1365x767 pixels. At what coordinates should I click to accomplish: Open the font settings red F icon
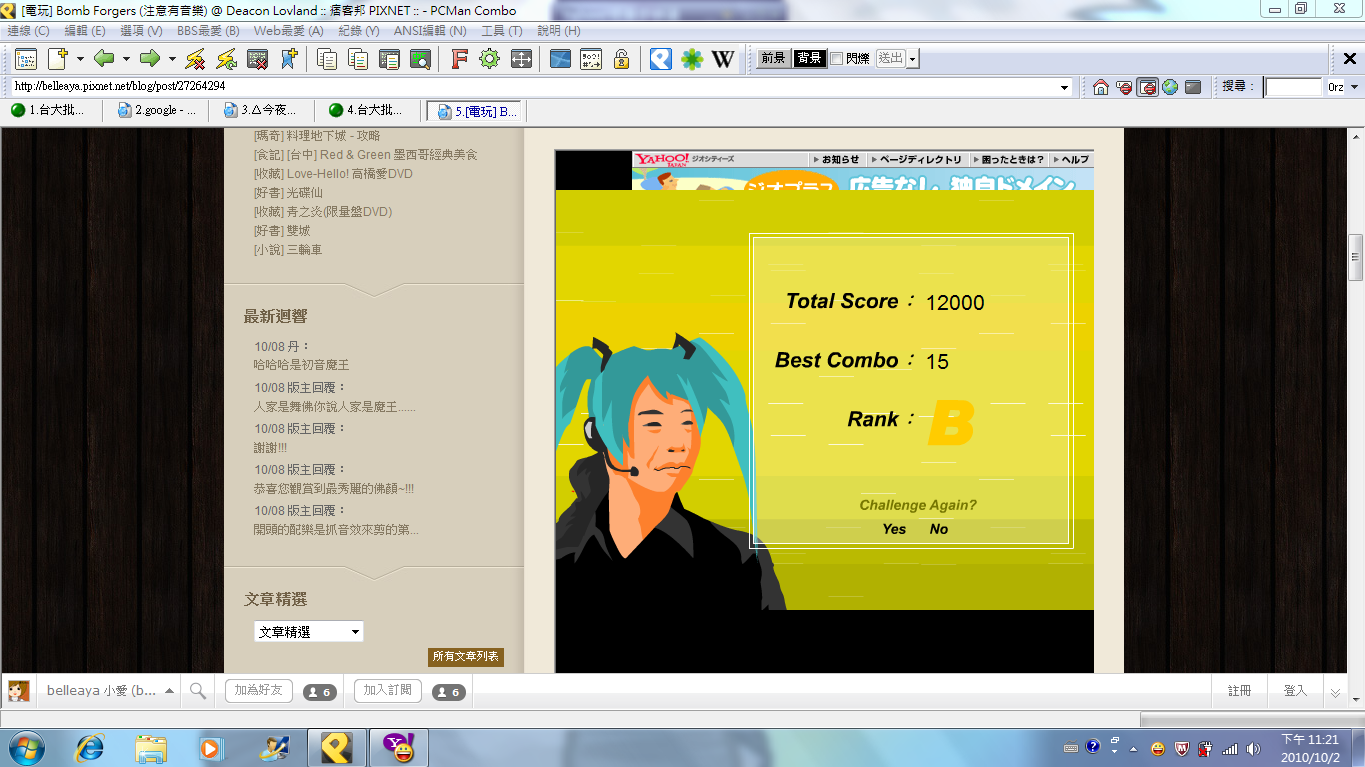(x=459, y=59)
